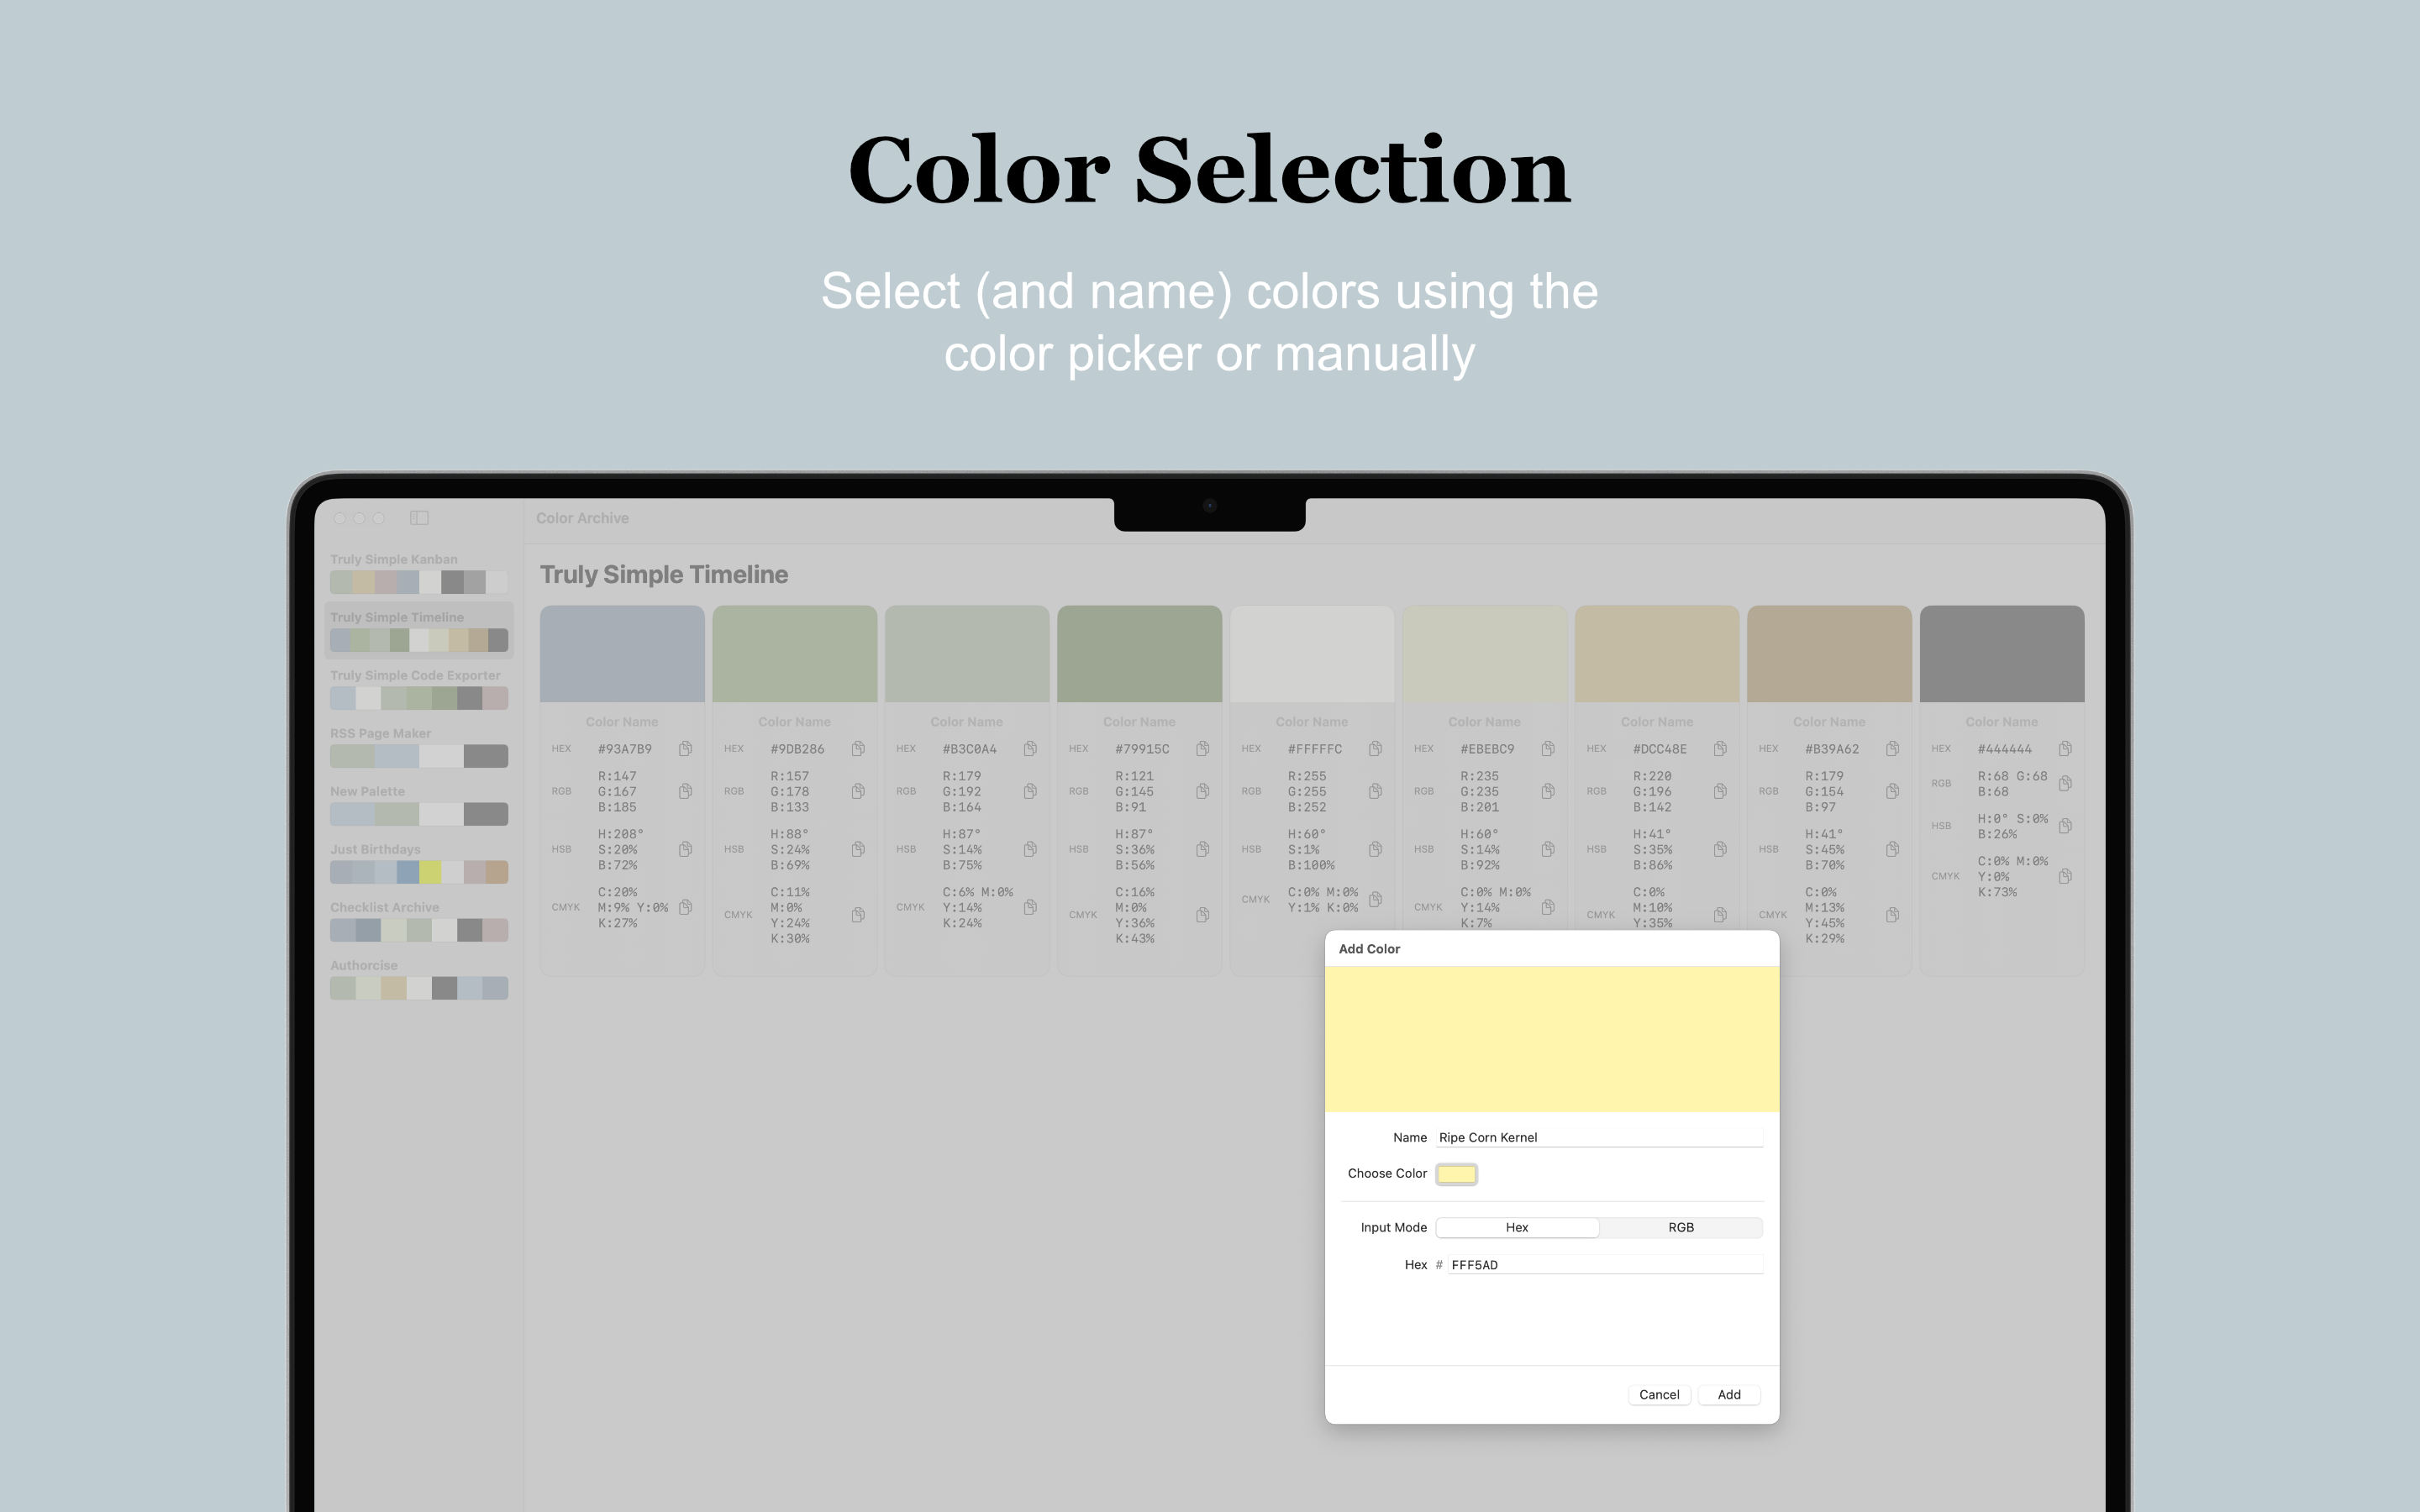Copy CMYK value of color #444444
Viewport: 2420px width, 1512px height.
point(2065,877)
